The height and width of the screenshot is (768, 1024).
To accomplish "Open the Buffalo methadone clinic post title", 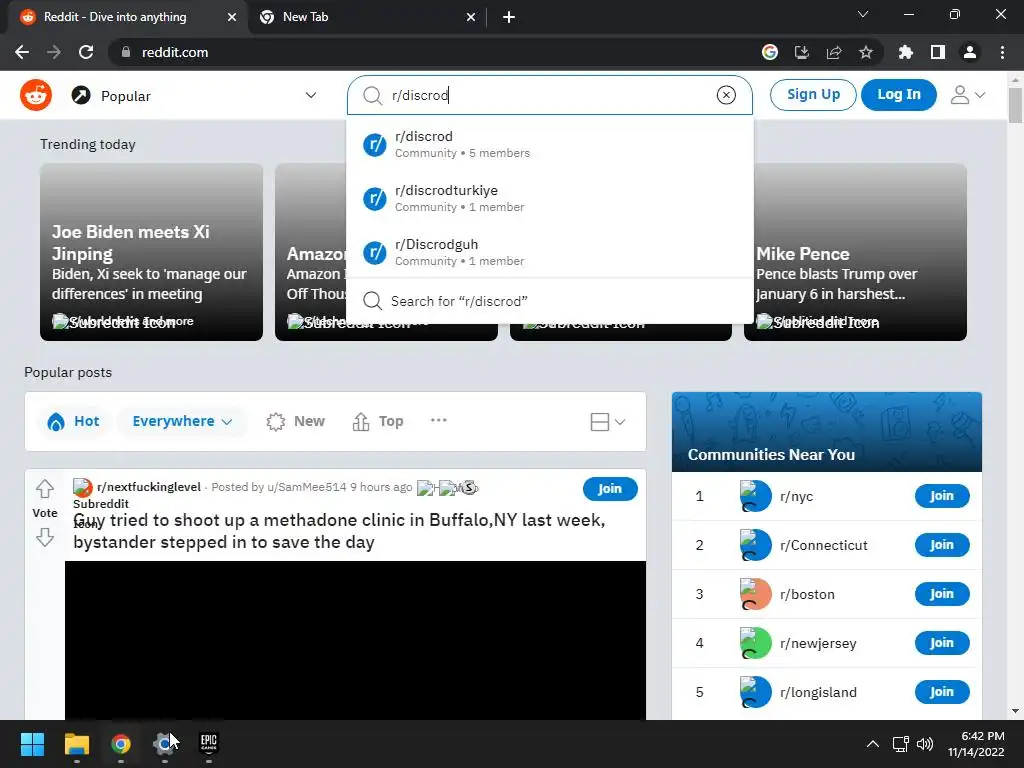I will click(x=340, y=531).
